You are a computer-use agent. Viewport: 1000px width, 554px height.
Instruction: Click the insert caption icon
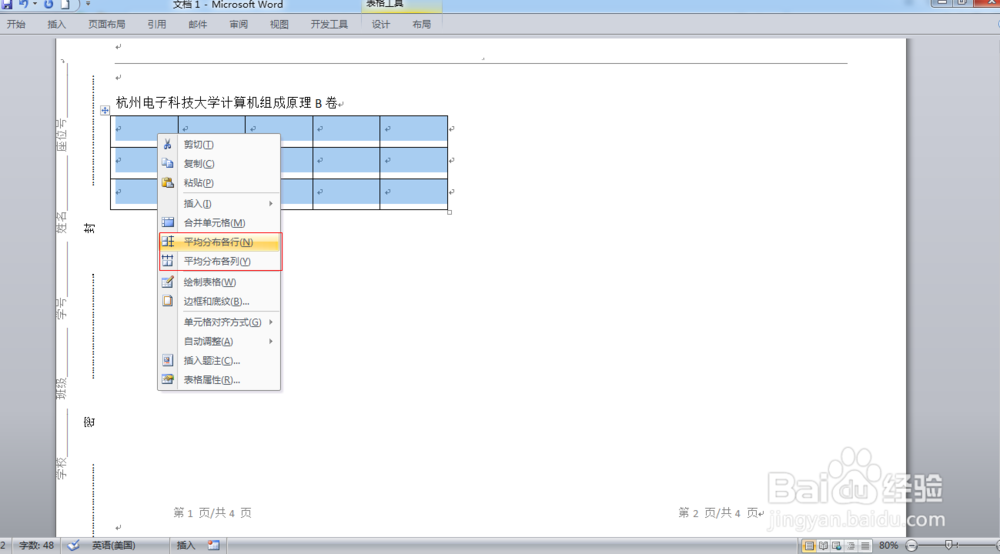coord(168,360)
